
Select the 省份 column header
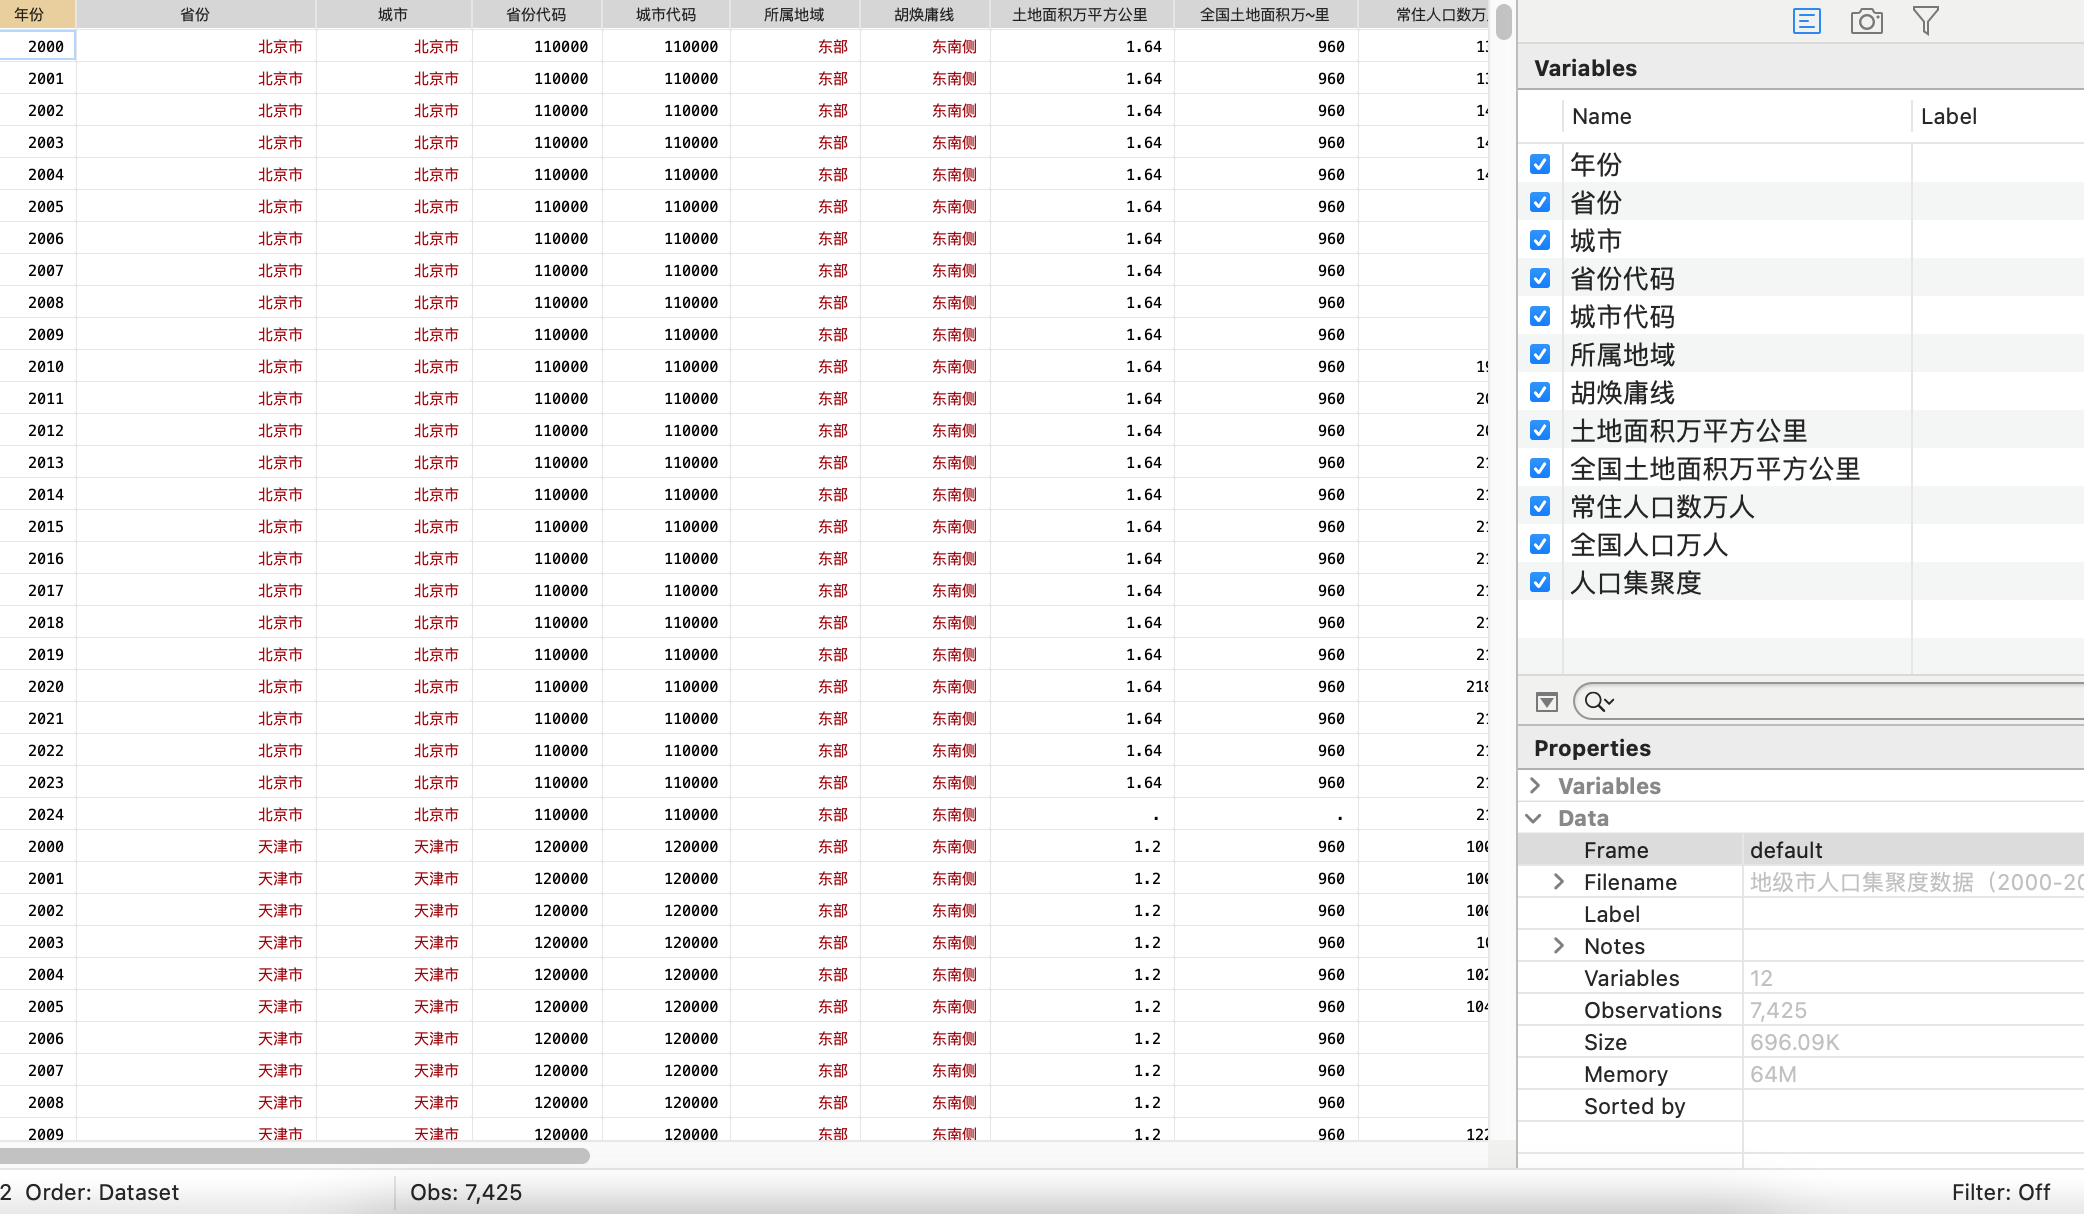click(195, 14)
